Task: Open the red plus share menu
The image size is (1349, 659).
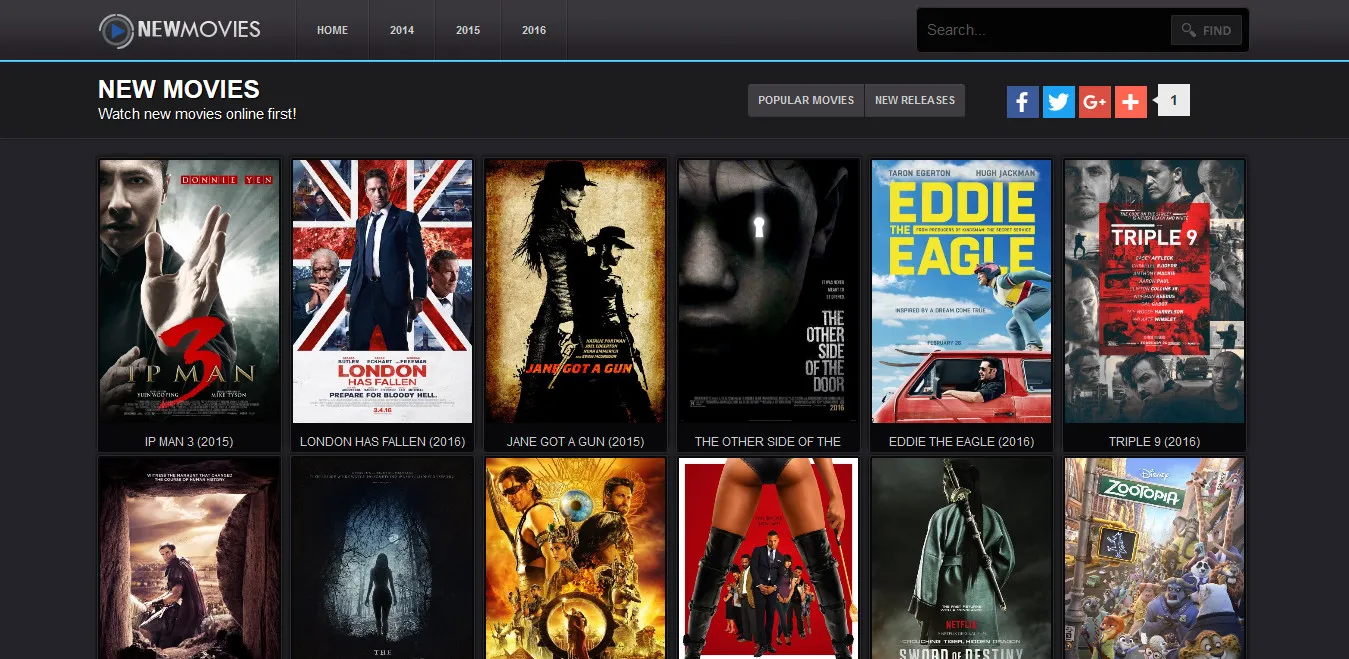Action: (x=1130, y=101)
